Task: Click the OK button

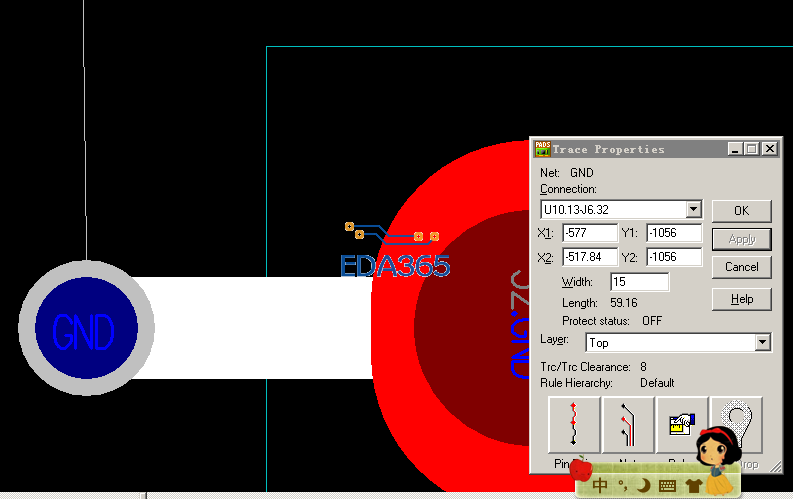Action: tap(741, 210)
